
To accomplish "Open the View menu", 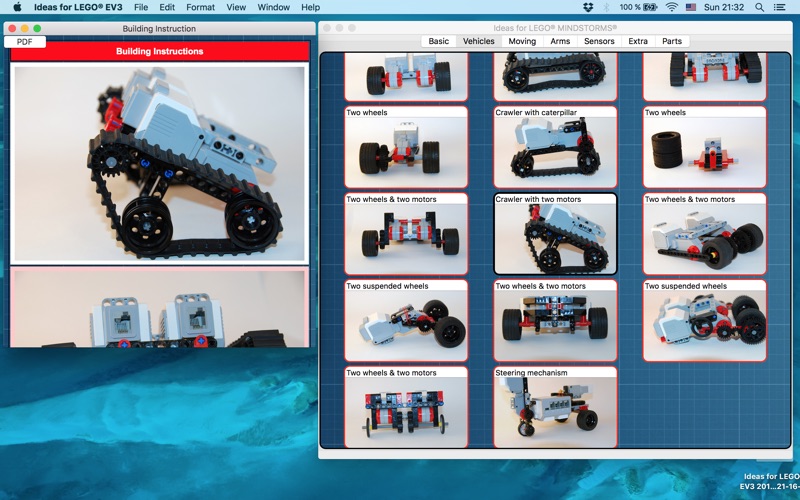I will 236,7.
